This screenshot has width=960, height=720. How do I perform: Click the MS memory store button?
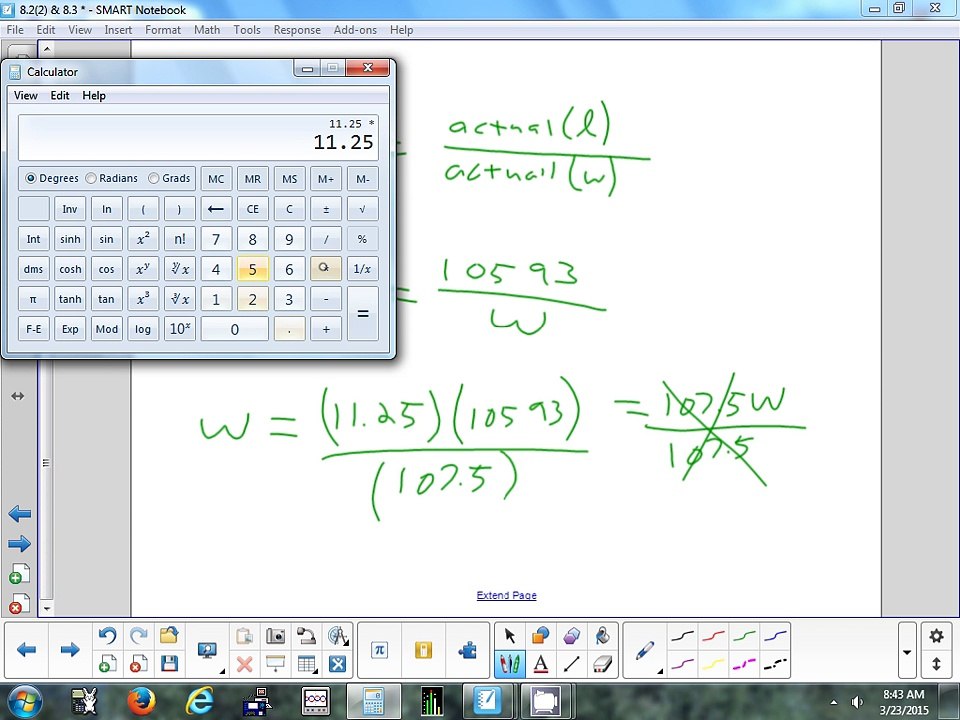click(289, 179)
